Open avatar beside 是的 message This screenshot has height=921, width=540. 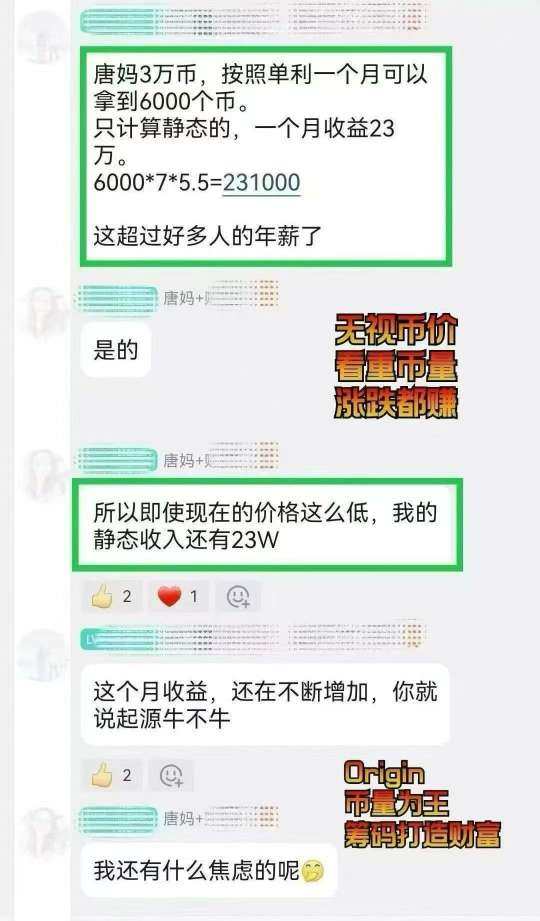(42, 312)
